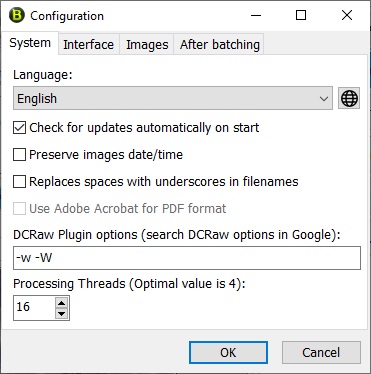371x374 pixels.
Task: Focus the DCRaw Plugin options text field
Action: coord(187,258)
